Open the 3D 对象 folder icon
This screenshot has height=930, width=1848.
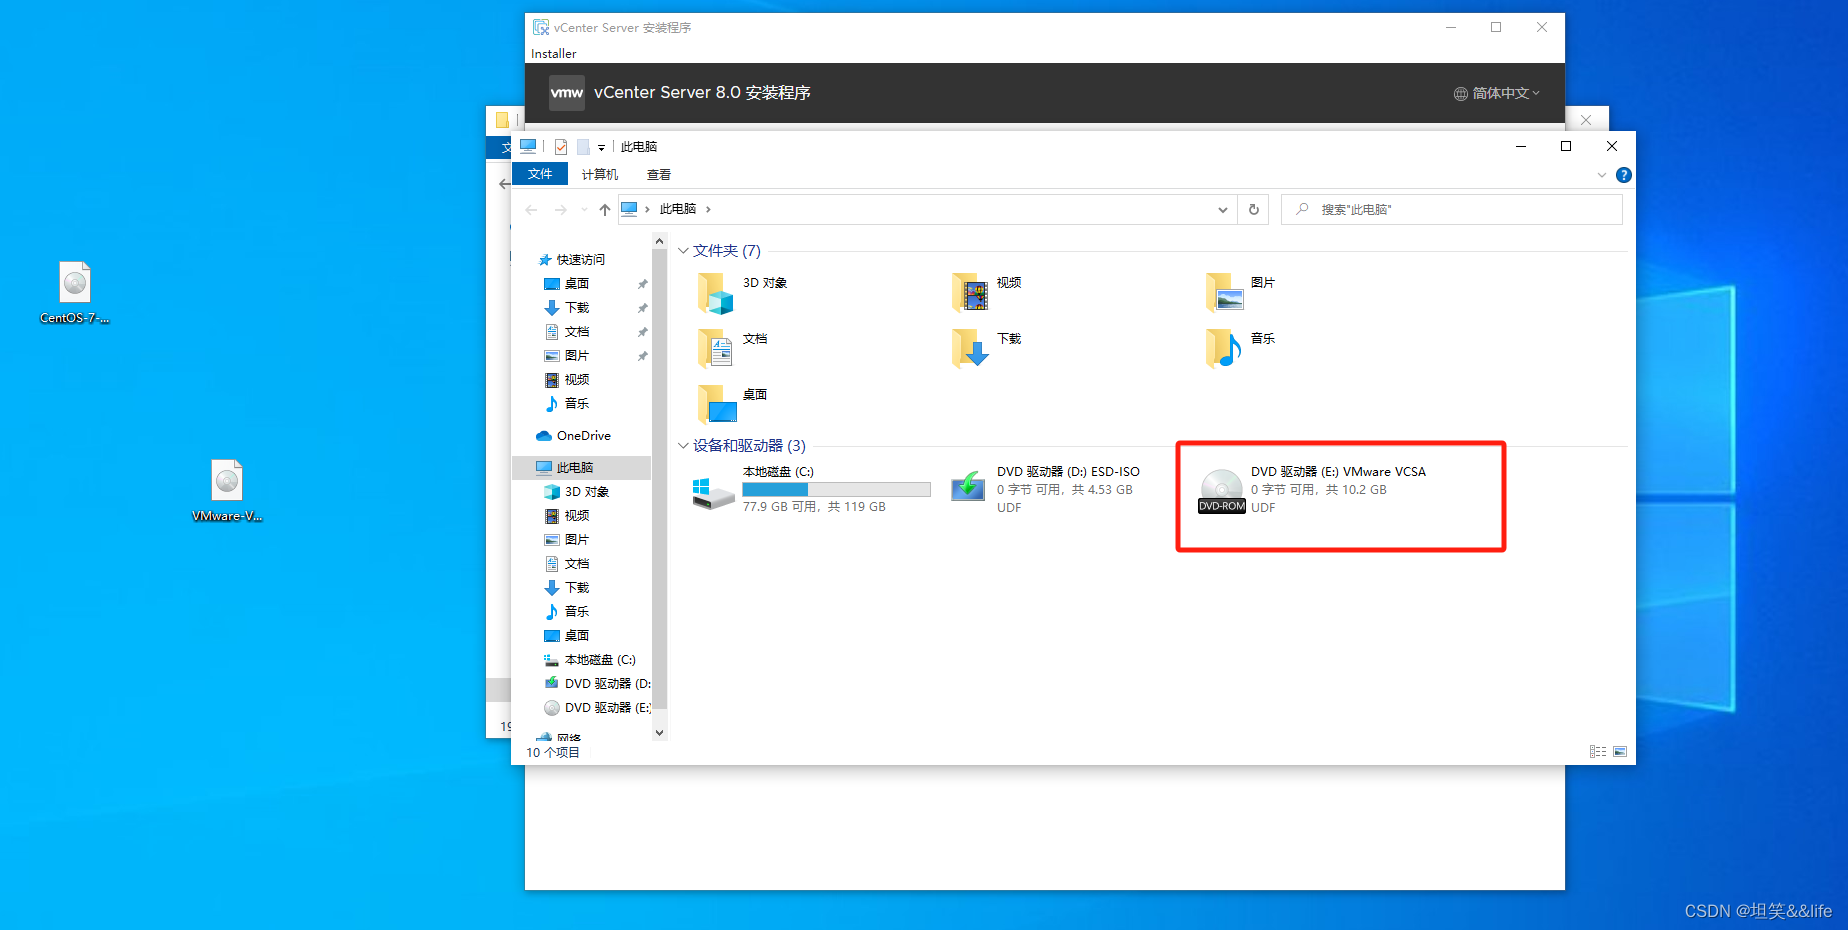coord(716,293)
